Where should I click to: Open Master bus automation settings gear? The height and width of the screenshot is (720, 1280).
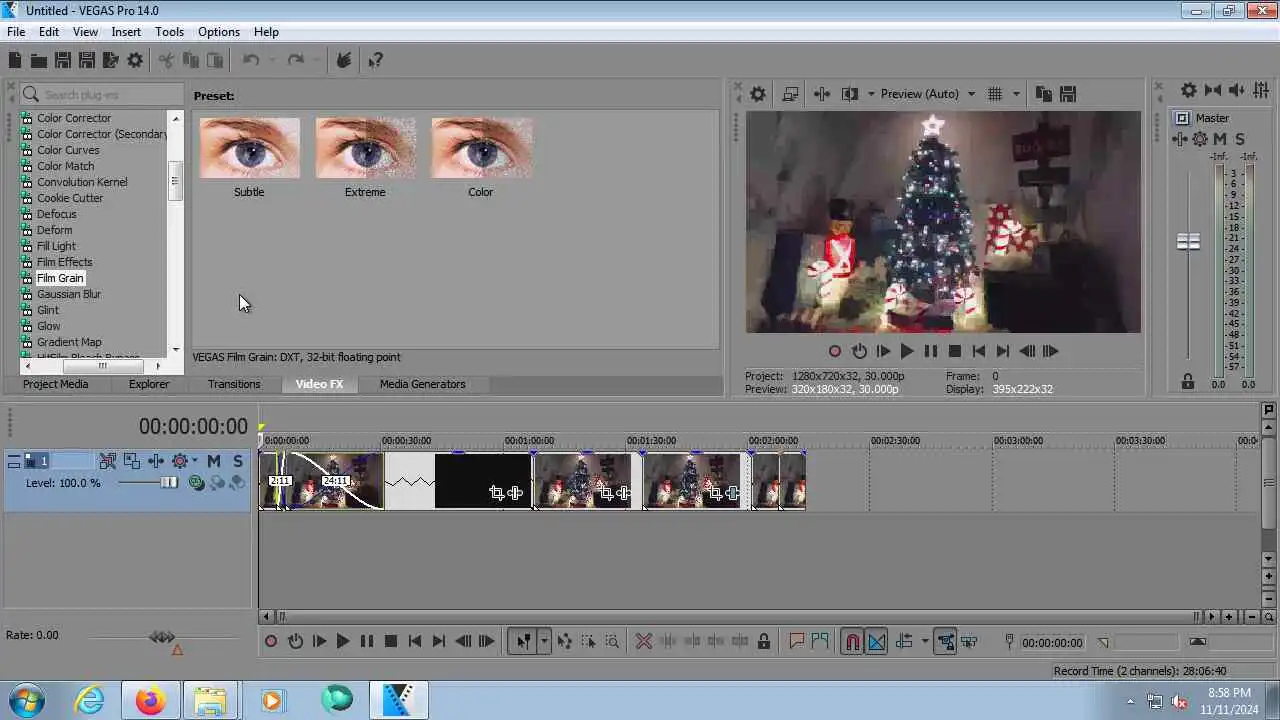pos(1200,139)
